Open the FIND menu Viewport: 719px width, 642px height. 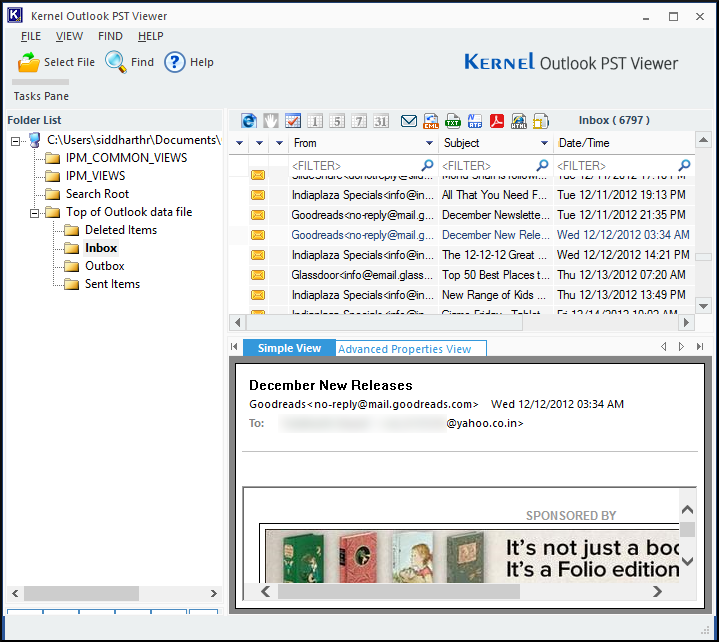pos(110,36)
